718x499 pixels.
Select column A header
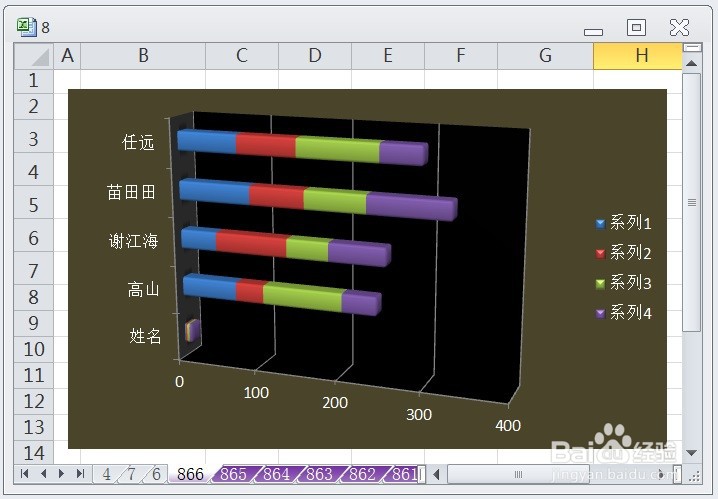point(67,56)
